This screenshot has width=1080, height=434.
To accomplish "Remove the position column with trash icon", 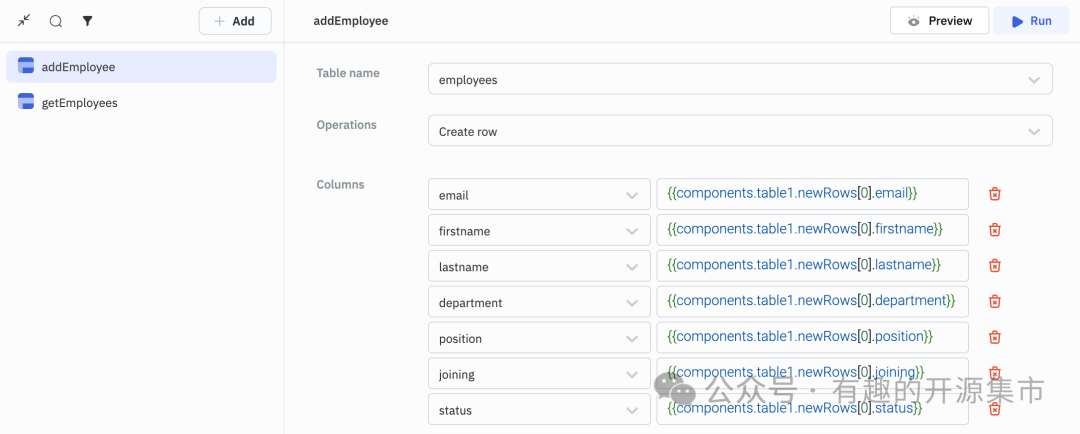I will click(995, 338).
